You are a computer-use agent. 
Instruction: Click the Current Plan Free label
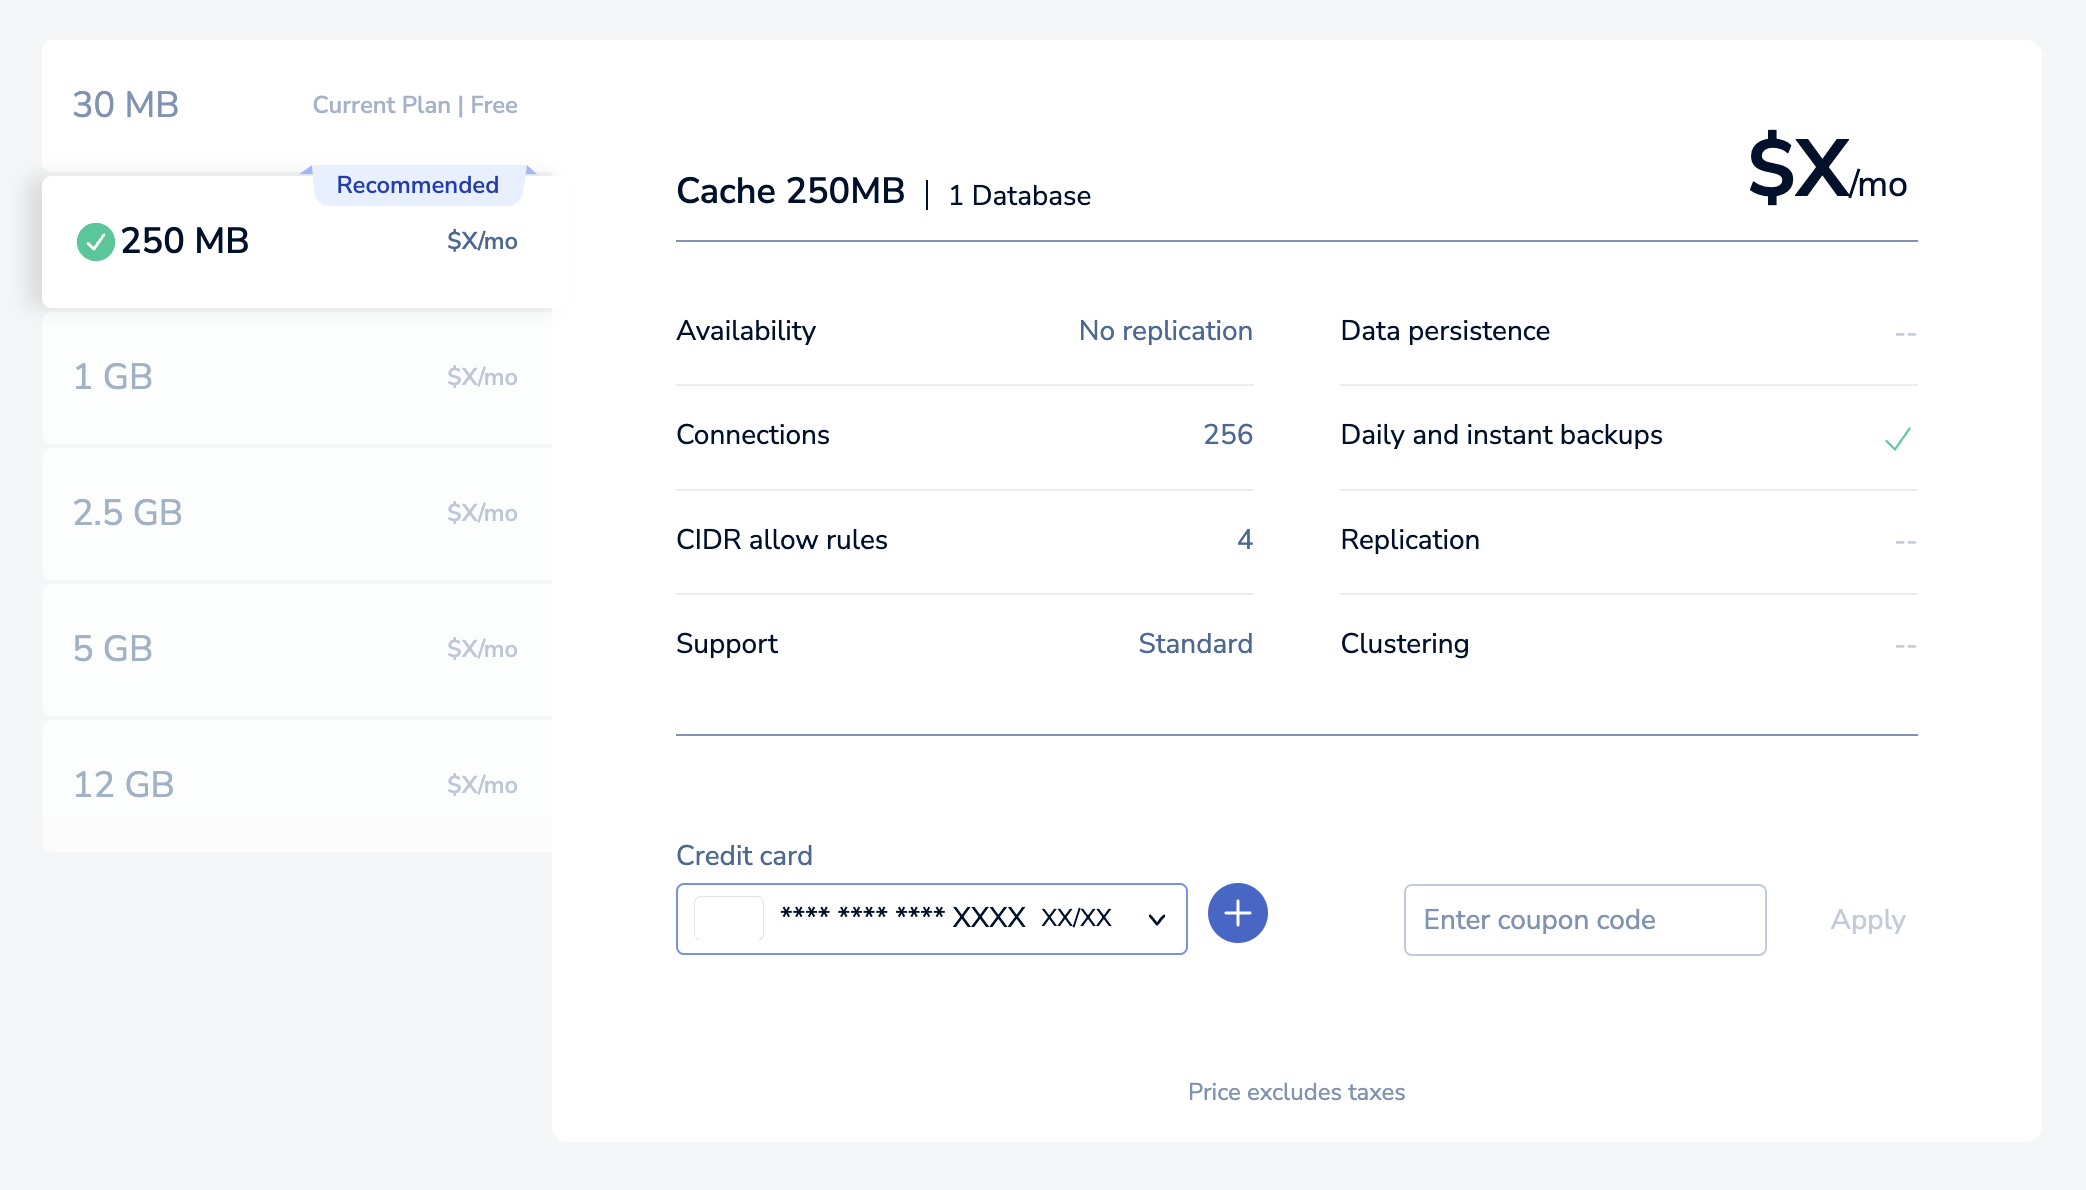click(415, 105)
